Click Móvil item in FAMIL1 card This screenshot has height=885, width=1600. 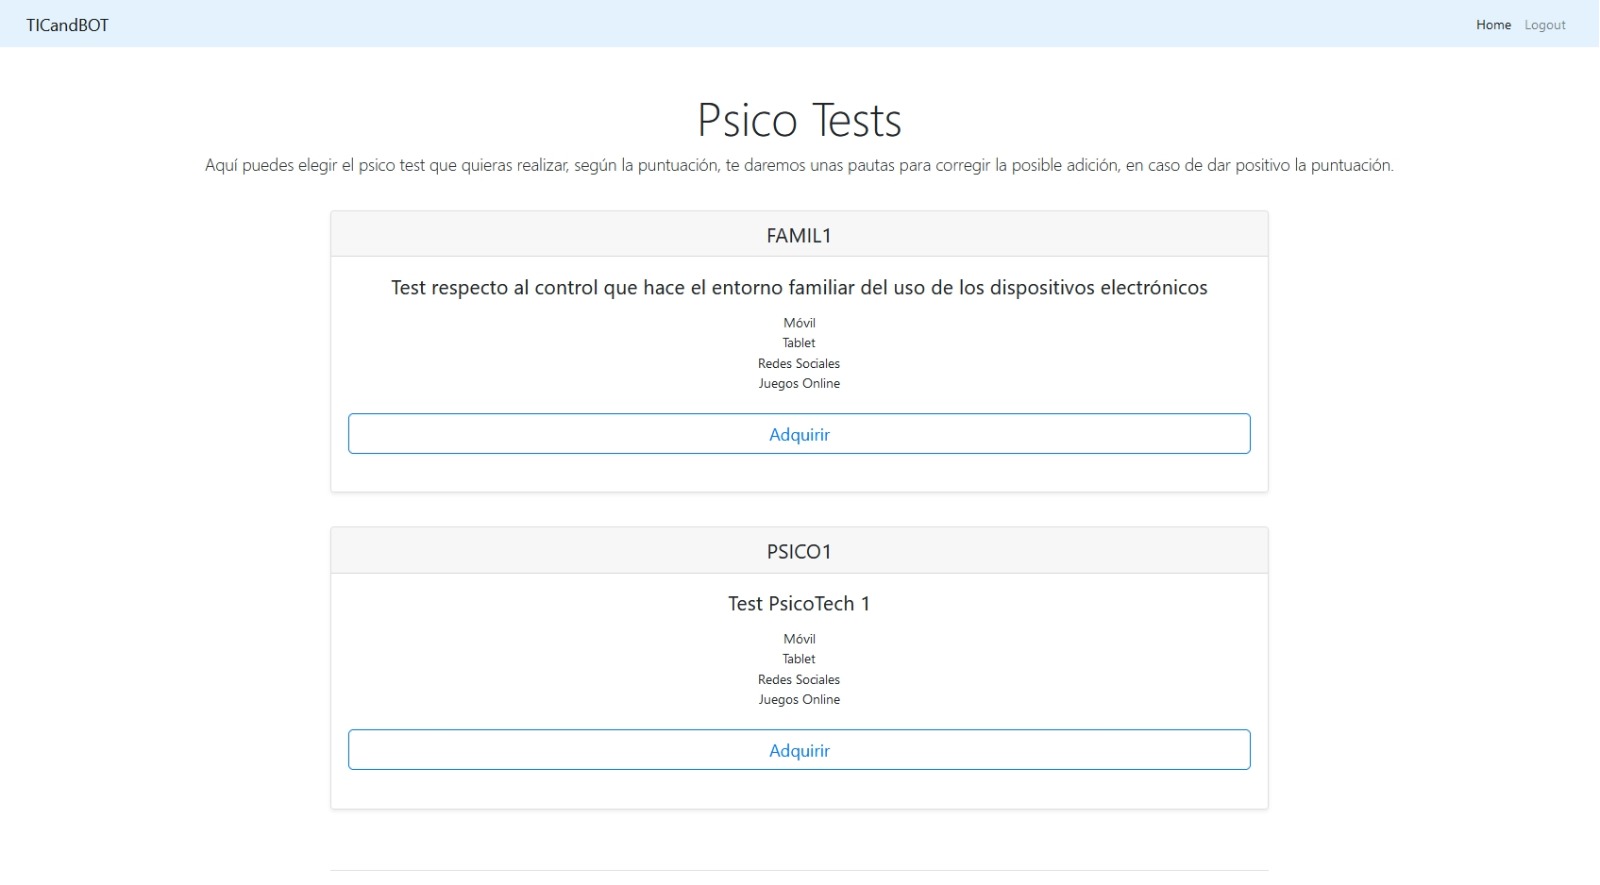point(799,323)
